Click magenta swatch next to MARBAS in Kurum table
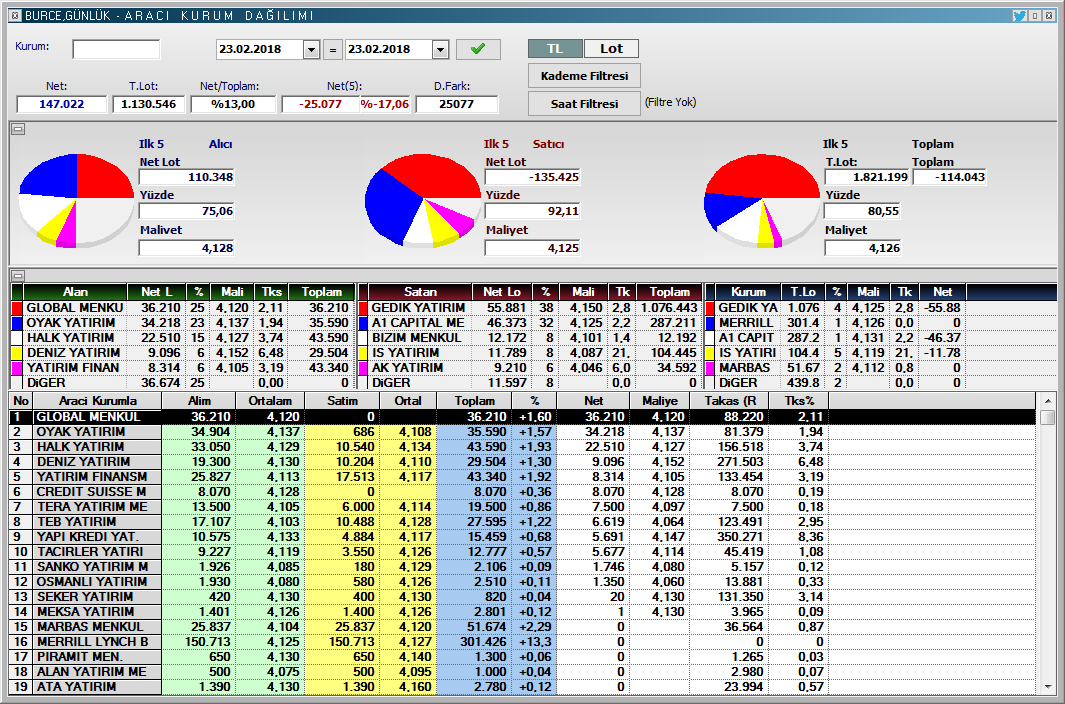Screen dimensions: 1065x704 click(710, 368)
